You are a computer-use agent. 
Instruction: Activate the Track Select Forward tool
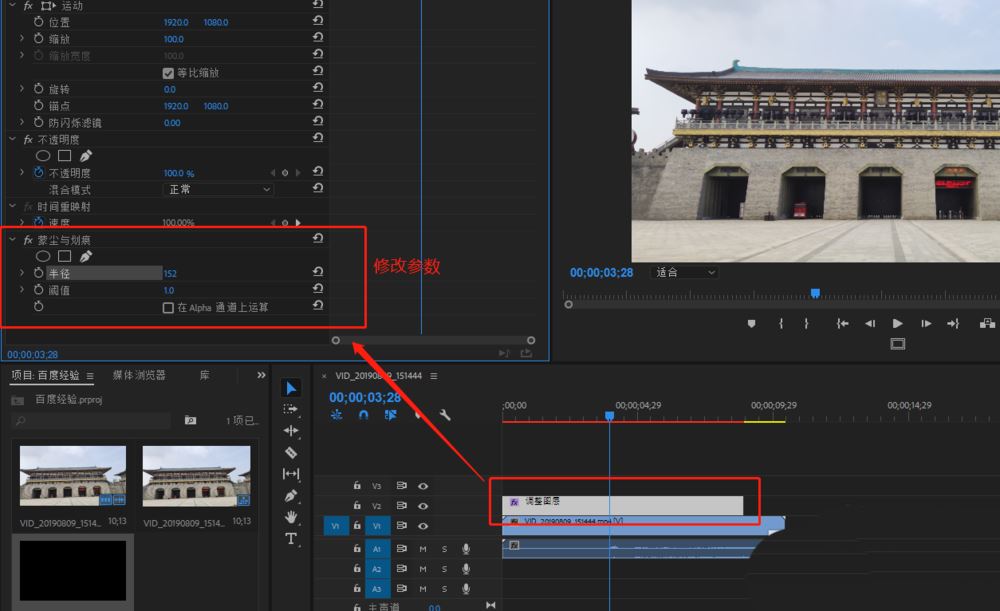coord(291,409)
